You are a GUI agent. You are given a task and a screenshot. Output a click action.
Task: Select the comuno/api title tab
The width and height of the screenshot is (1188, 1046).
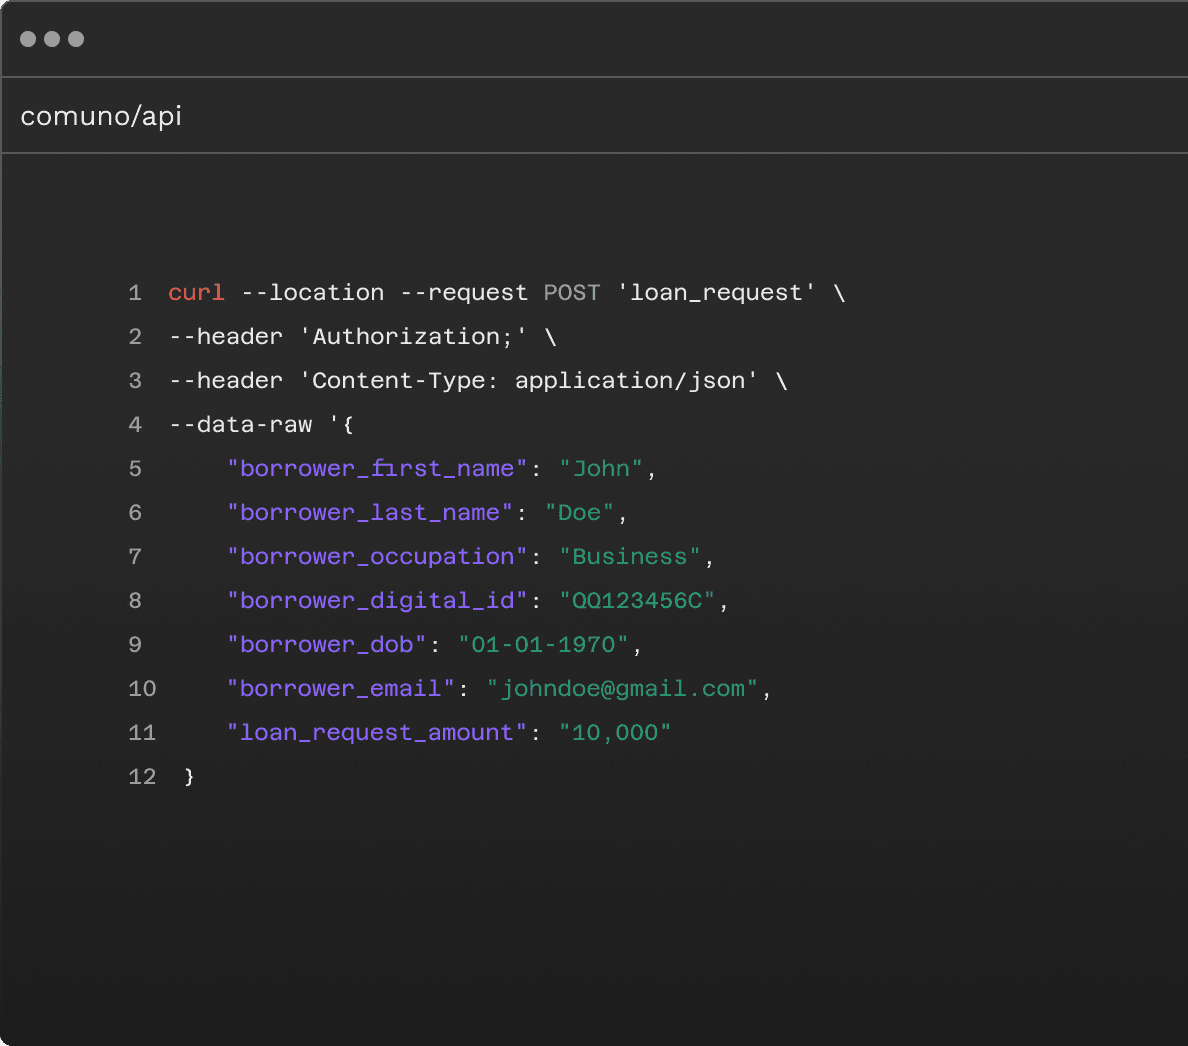101,116
